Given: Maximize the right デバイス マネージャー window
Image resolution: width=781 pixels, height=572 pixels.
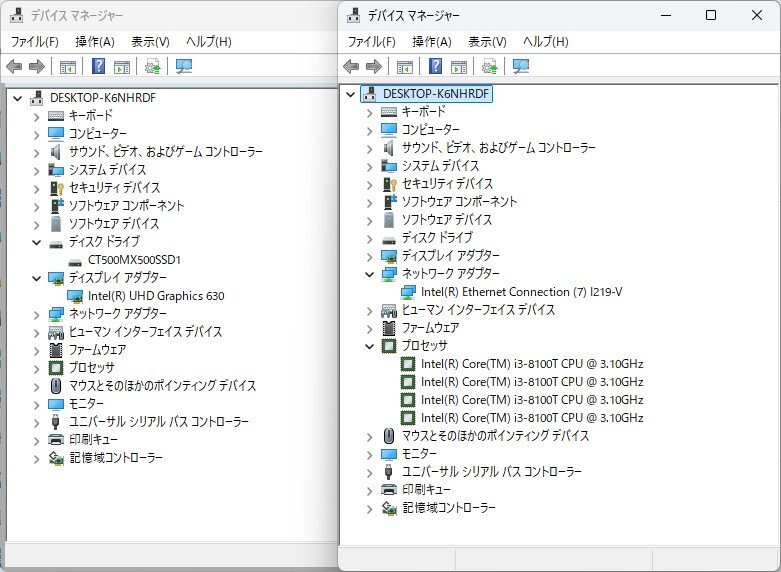Looking at the screenshot, I should [711, 15].
